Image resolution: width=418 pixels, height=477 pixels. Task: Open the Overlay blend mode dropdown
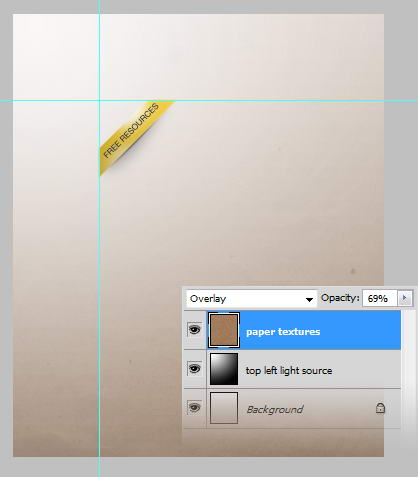click(252, 298)
